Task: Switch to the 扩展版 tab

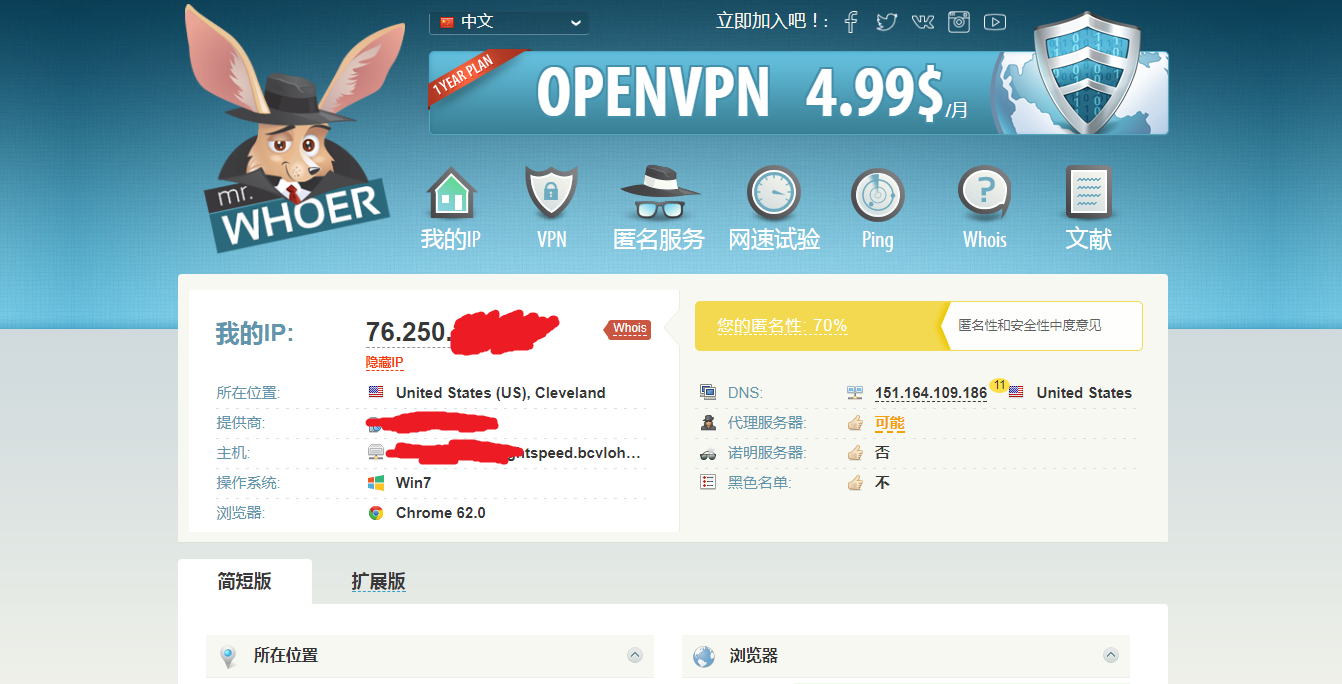Action: [x=378, y=582]
